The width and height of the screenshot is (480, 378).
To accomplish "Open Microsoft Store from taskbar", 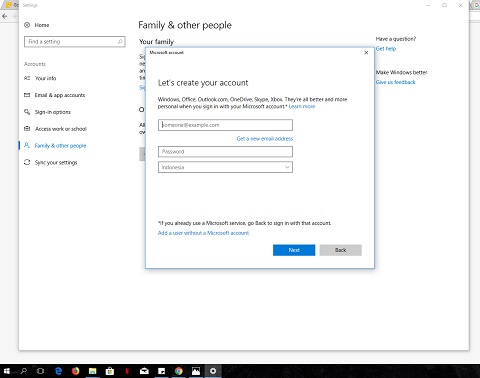I will [x=110, y=371].
